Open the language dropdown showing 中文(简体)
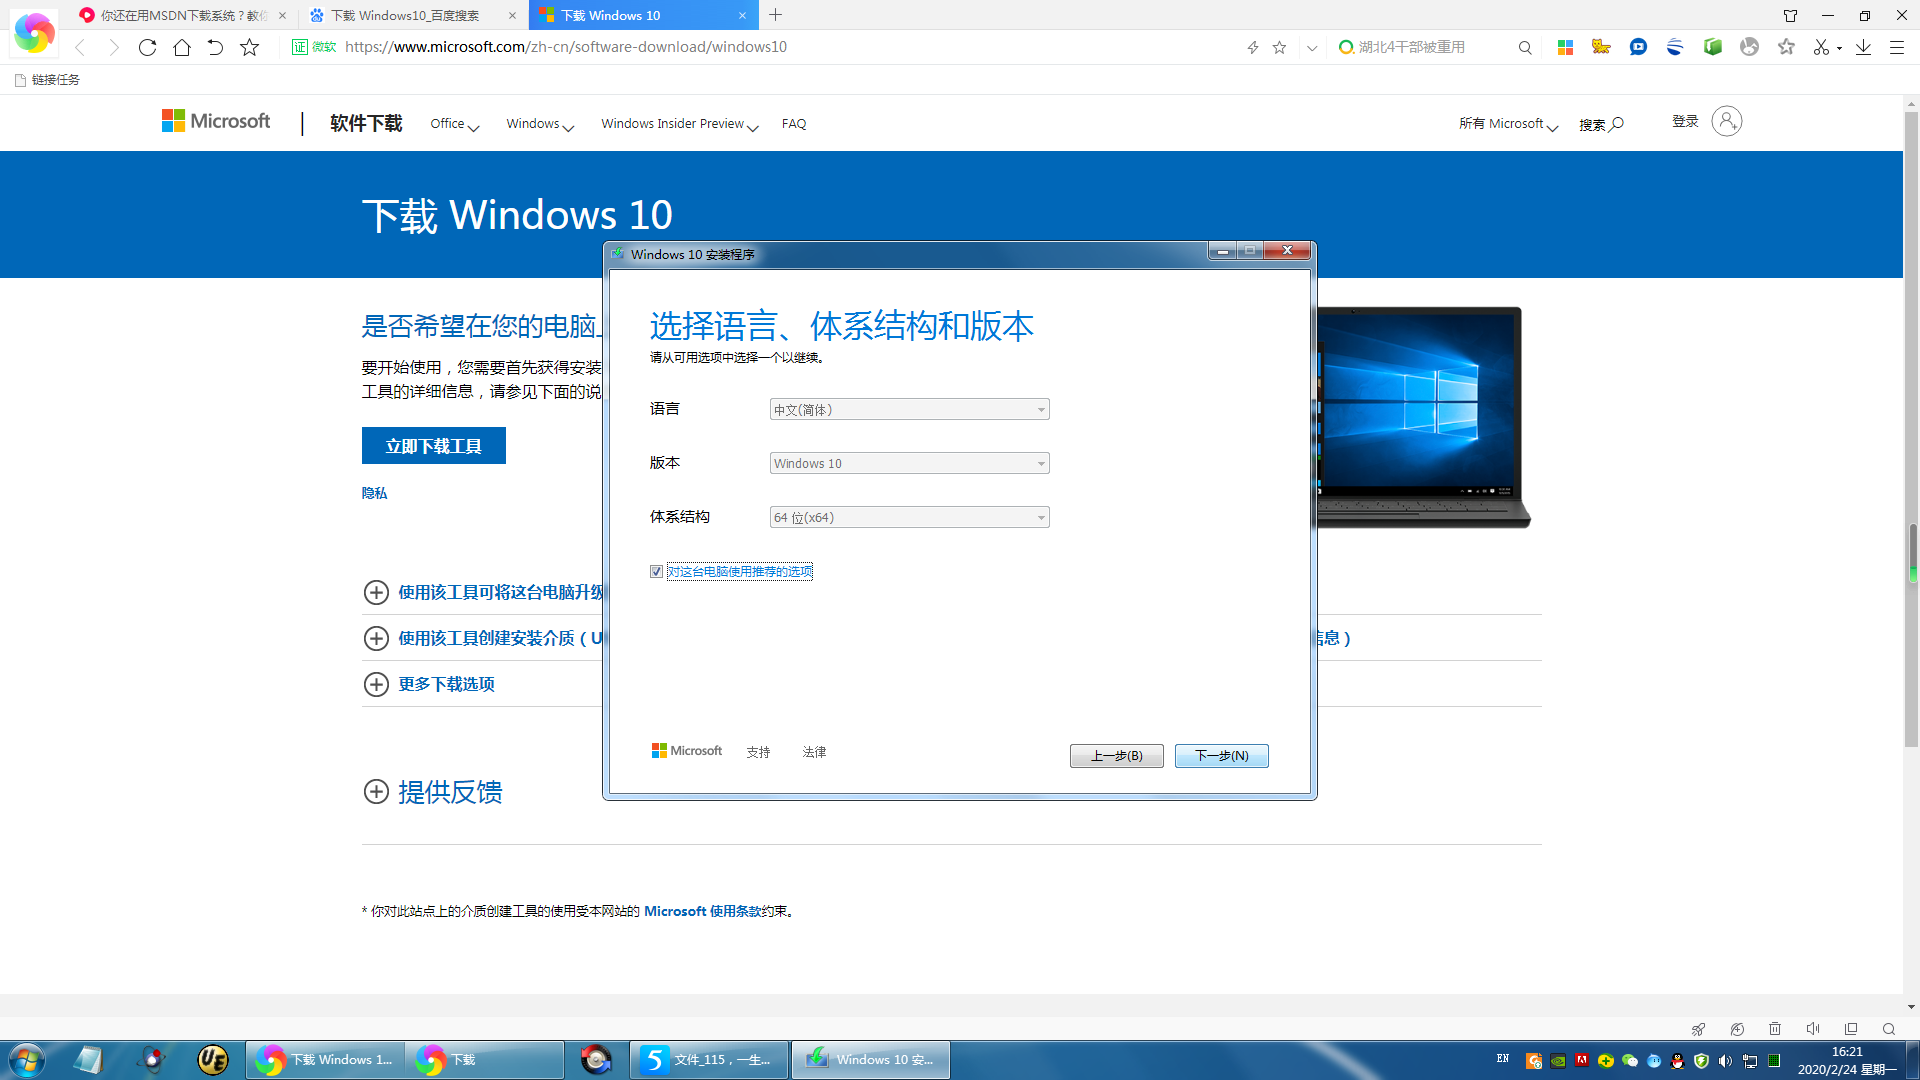The height and width of the screenshot is (1080, 1920). pos(909,409)
